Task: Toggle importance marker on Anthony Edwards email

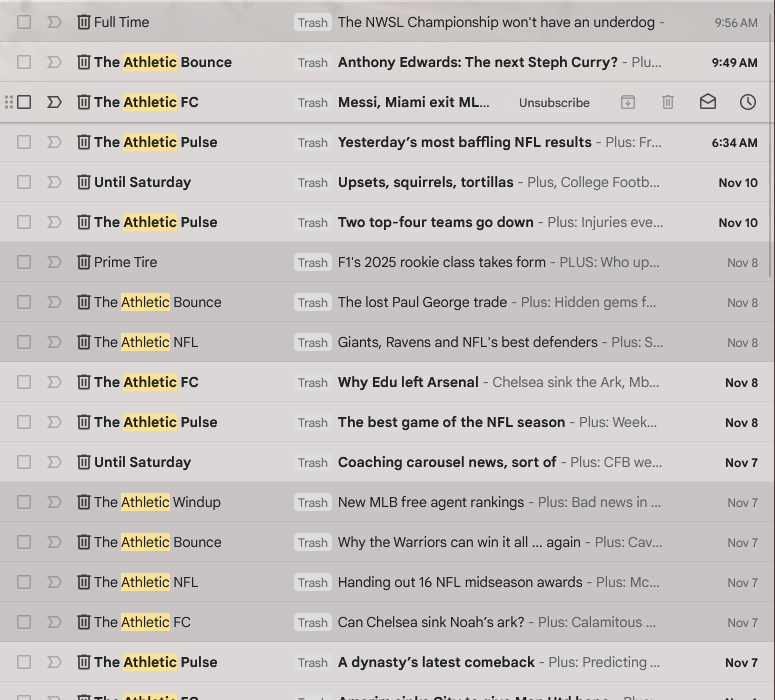Action: [x=54, y=62]
